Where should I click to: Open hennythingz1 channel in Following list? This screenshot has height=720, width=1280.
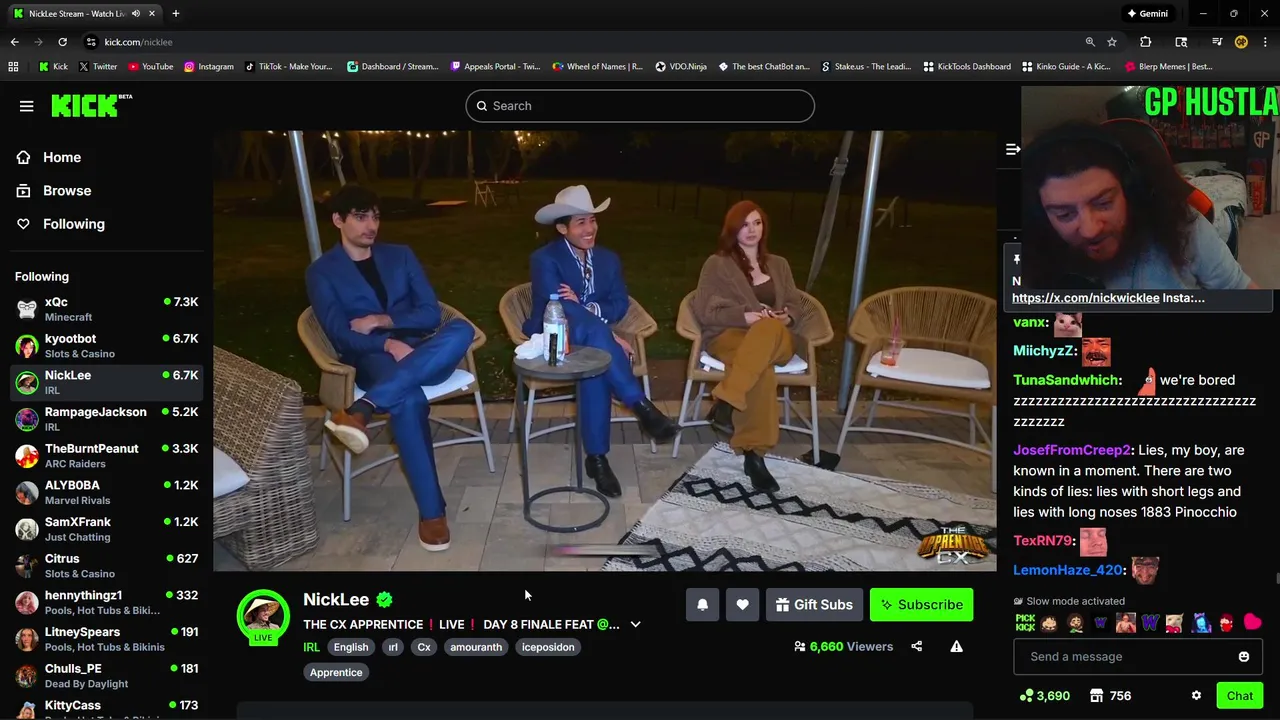106,602
